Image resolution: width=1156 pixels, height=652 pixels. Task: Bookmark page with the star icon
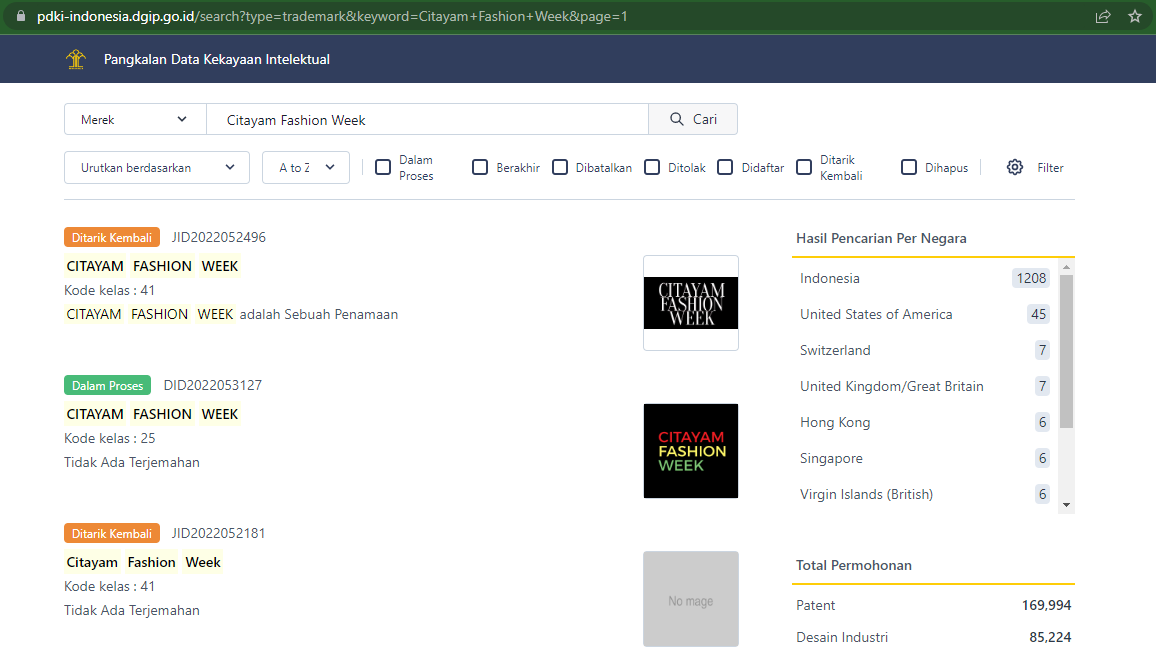(x=1135, y=16)
